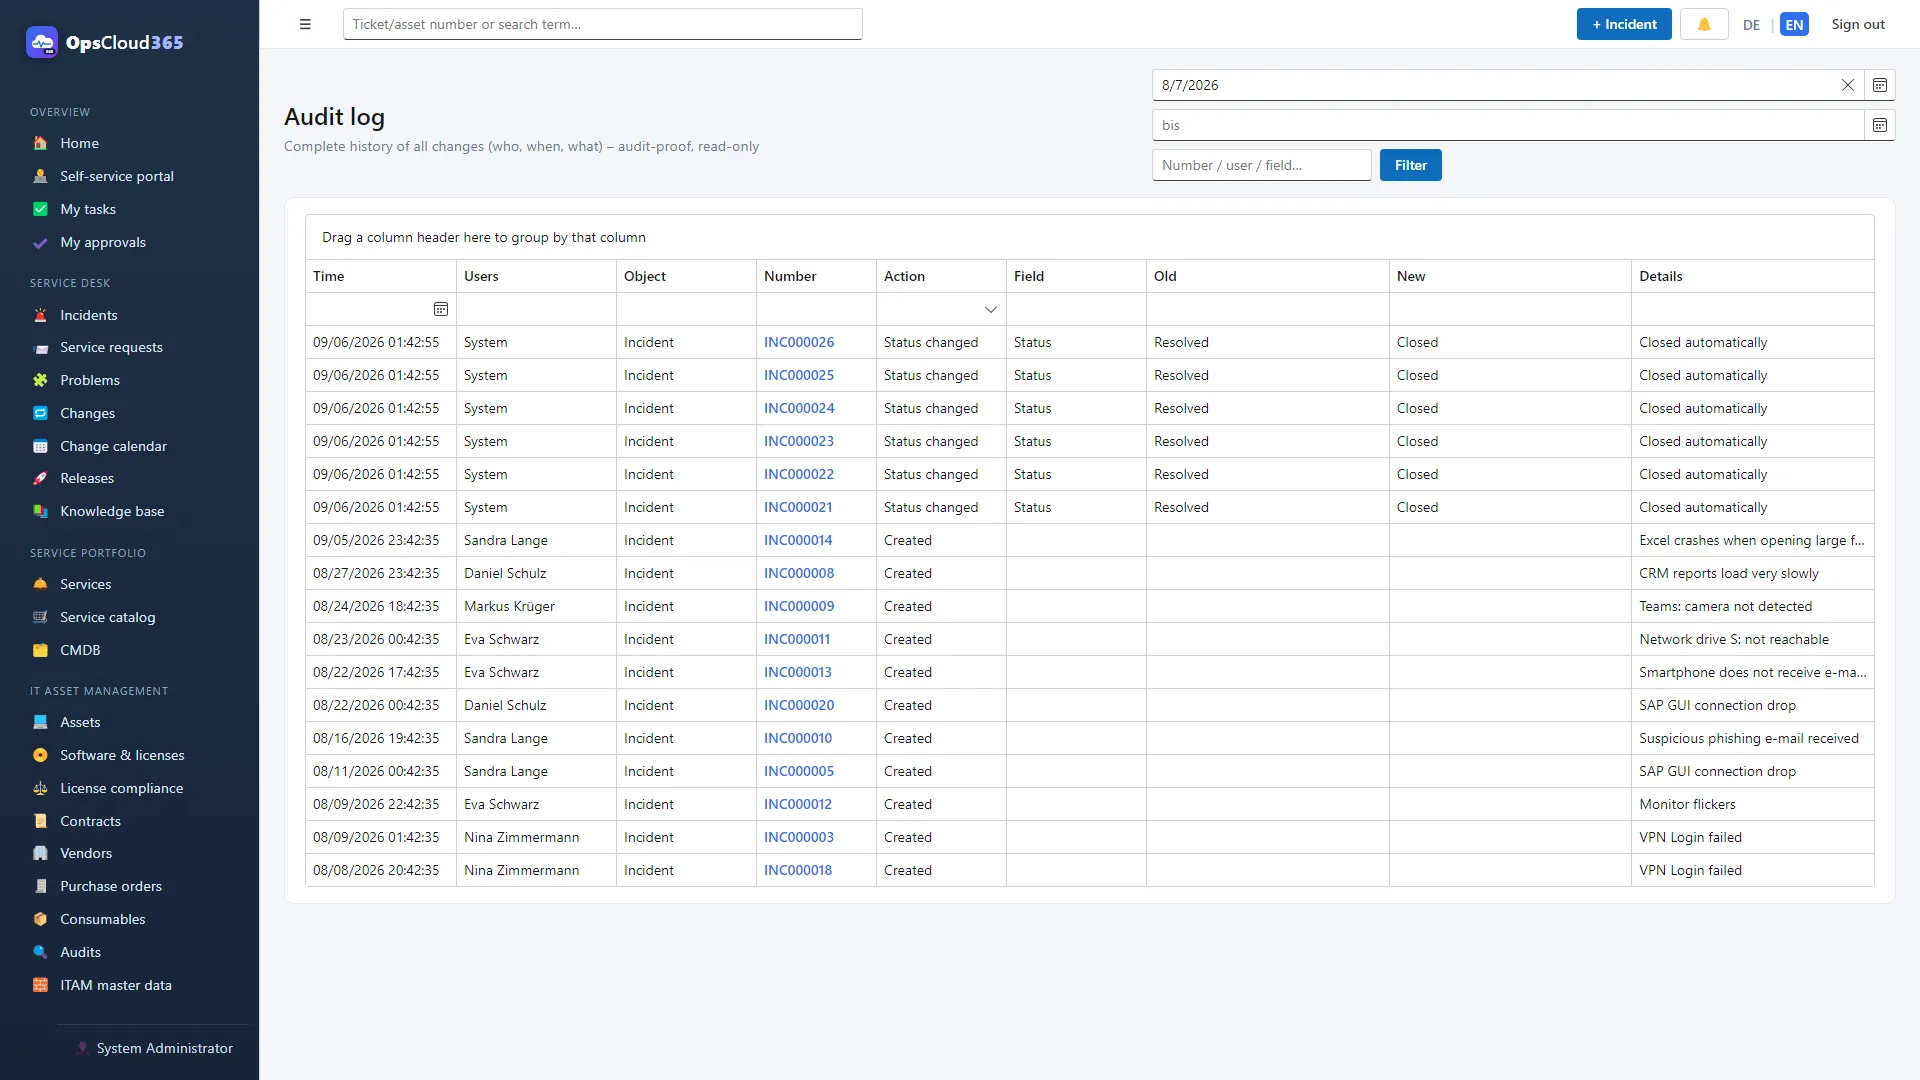
Task: Open the start date calendar picker
Action: coord(1880,85)
